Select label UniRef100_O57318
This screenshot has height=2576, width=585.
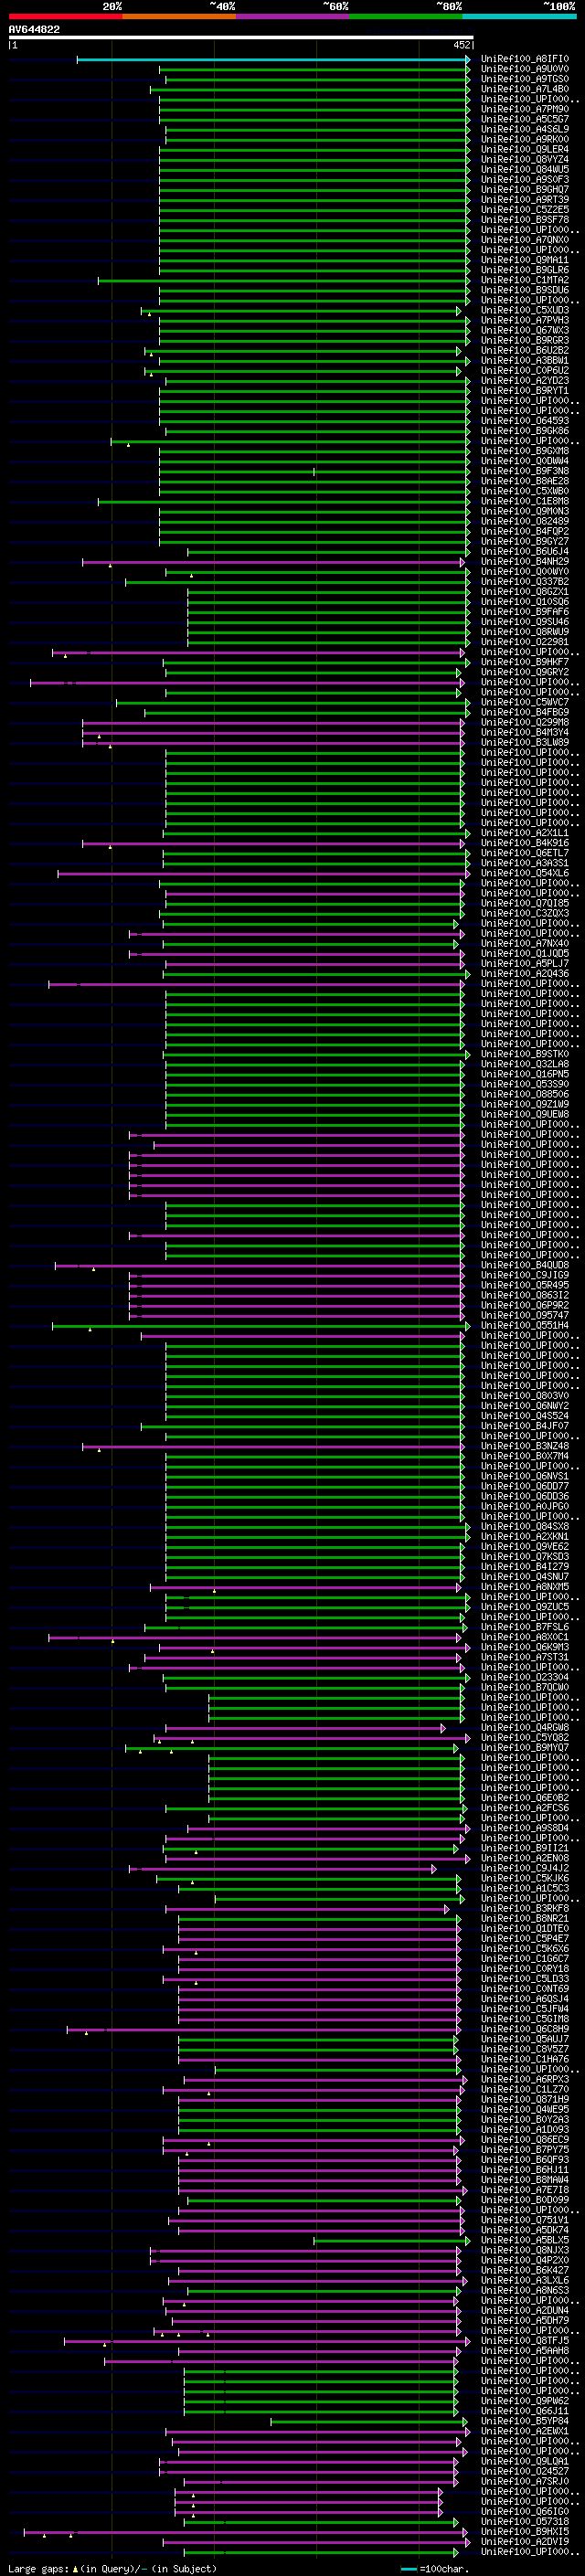click(x=524, y=2521)
